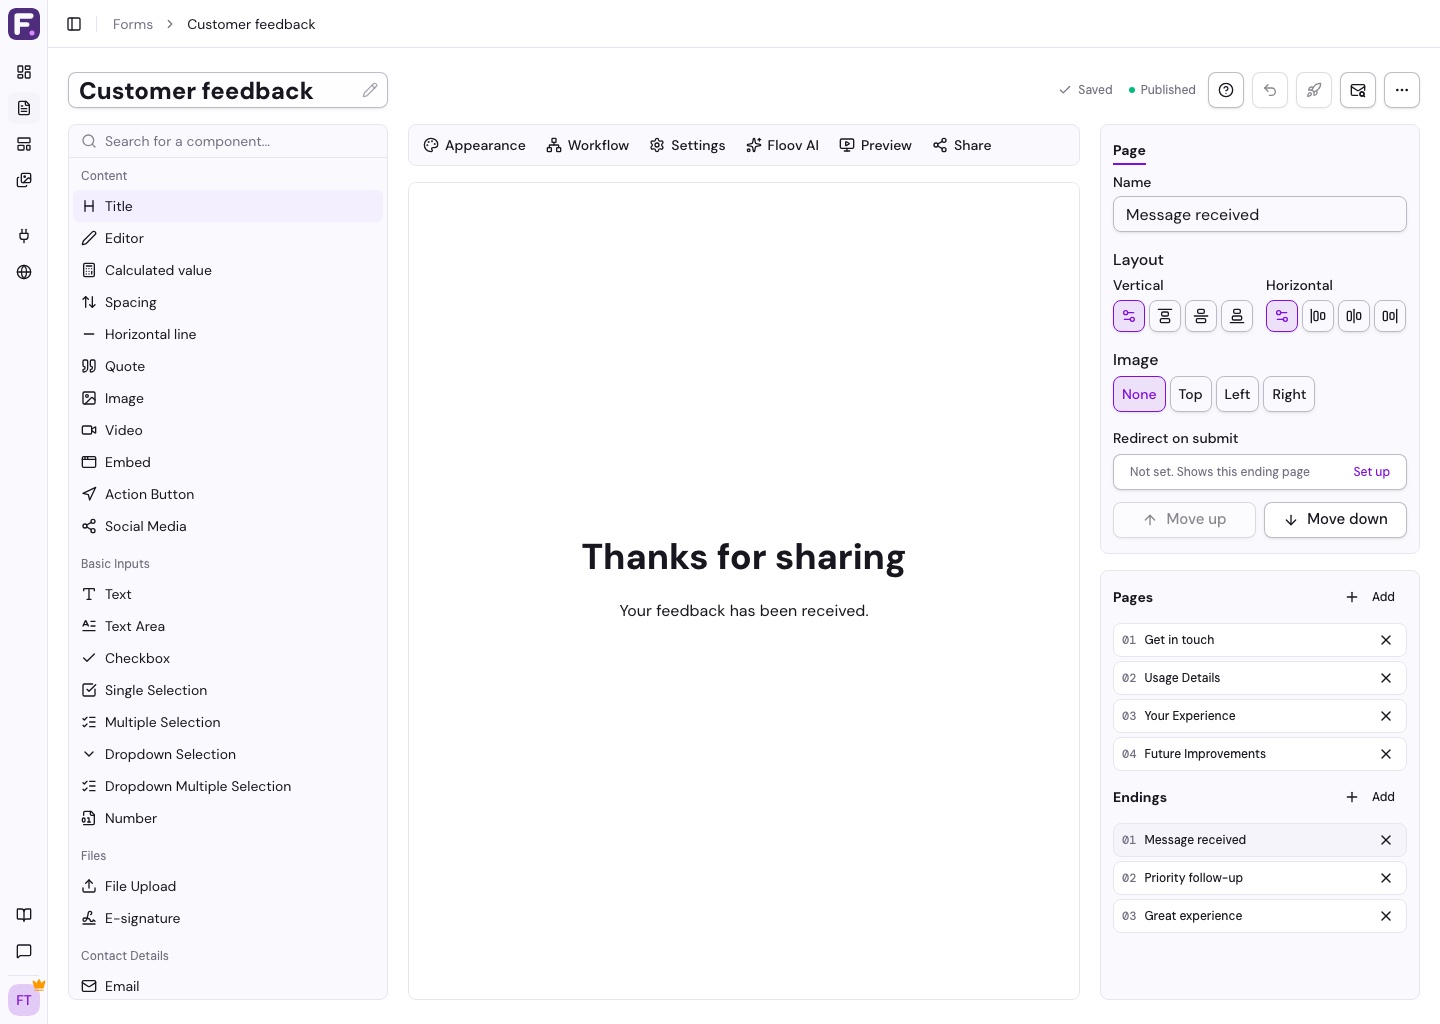Toggle the sidebar panel icon
This screenshot has height=1024, width=1440.
(74, 24)
